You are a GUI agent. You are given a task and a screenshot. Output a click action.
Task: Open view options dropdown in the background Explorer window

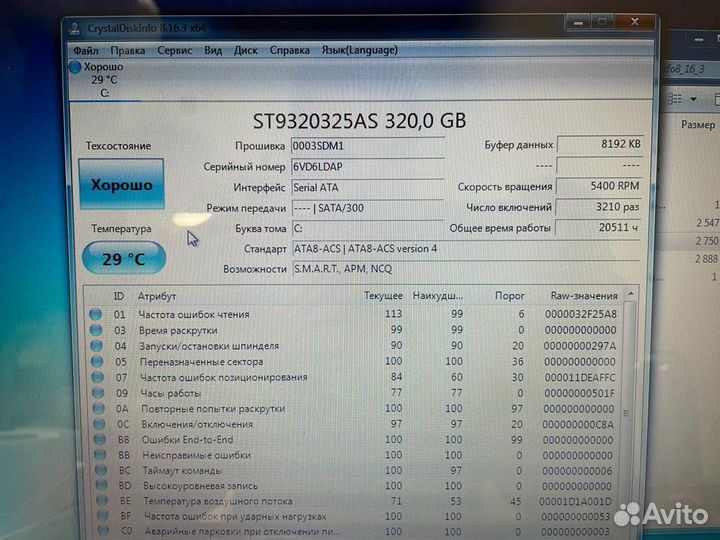pyautogui.click(x=693, y=99)
